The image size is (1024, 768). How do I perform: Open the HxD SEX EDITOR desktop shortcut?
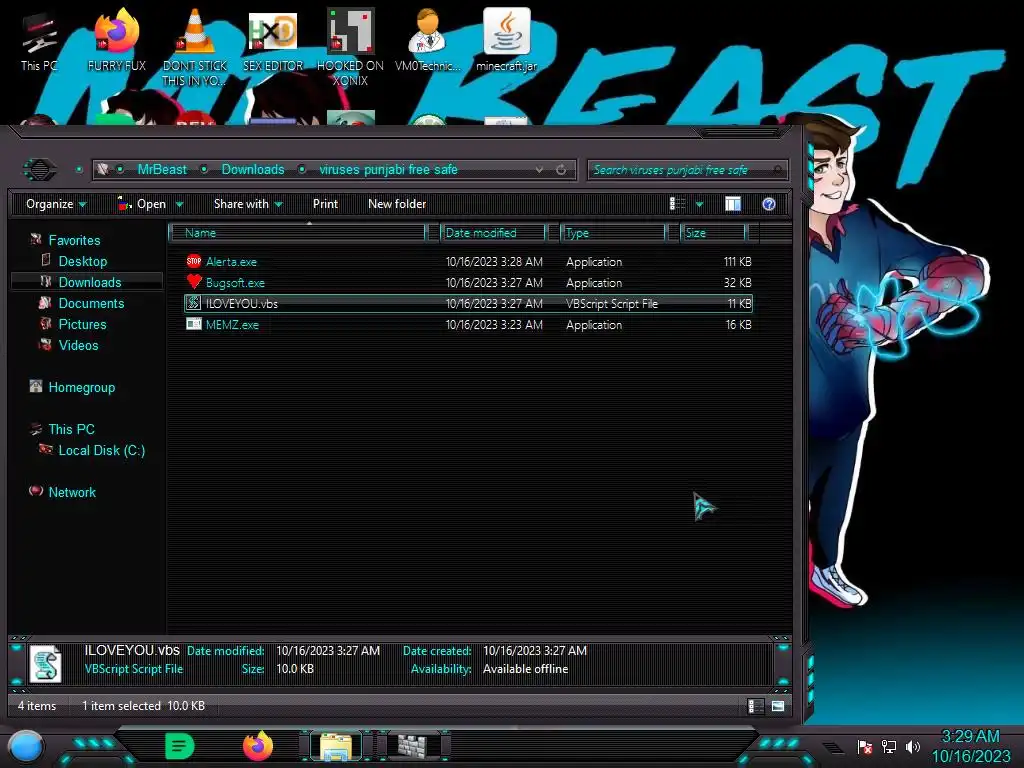pyautogui.click(x=273, y=42)
